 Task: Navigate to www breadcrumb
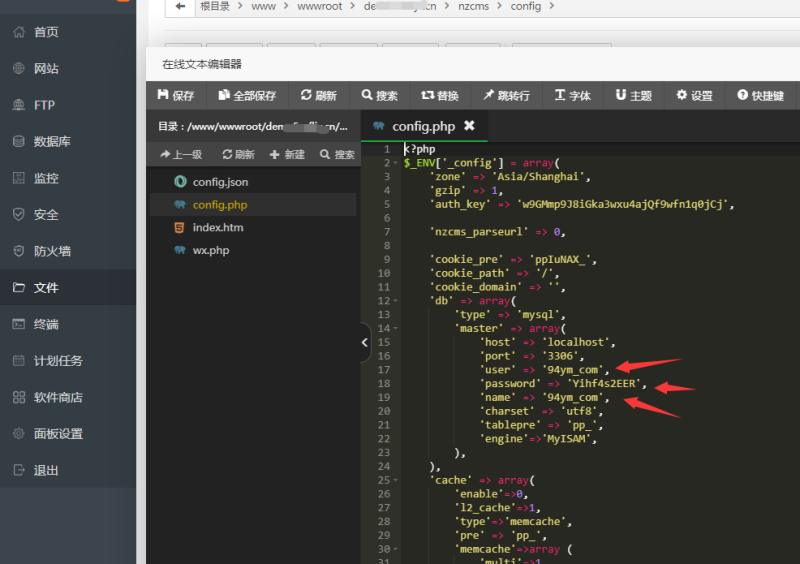tap(263, 6)
